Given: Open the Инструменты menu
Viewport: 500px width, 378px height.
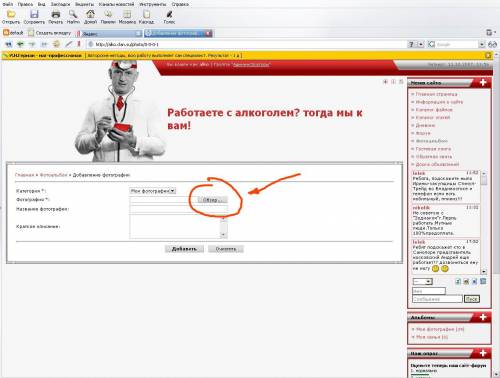Looking at the screenshot, I should click(153, 4).
